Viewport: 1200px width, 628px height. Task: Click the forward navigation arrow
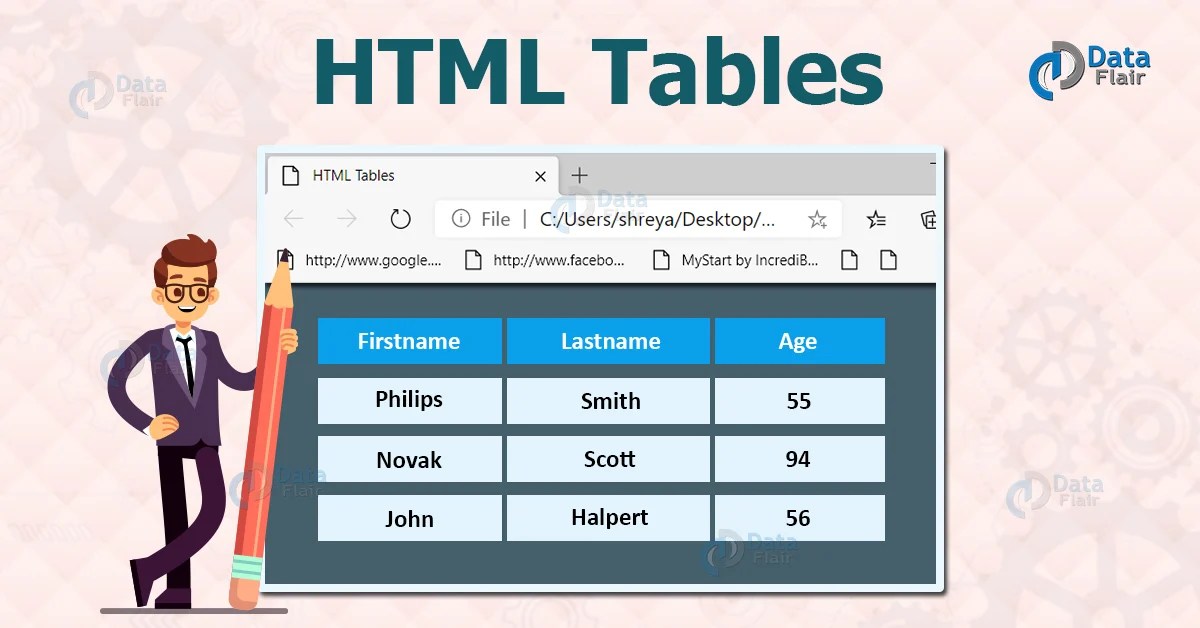point(345,219)
